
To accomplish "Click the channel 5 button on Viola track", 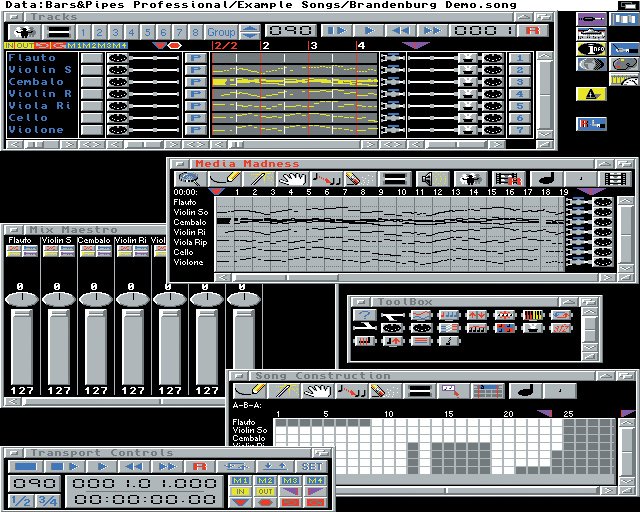I will point(520,106).
